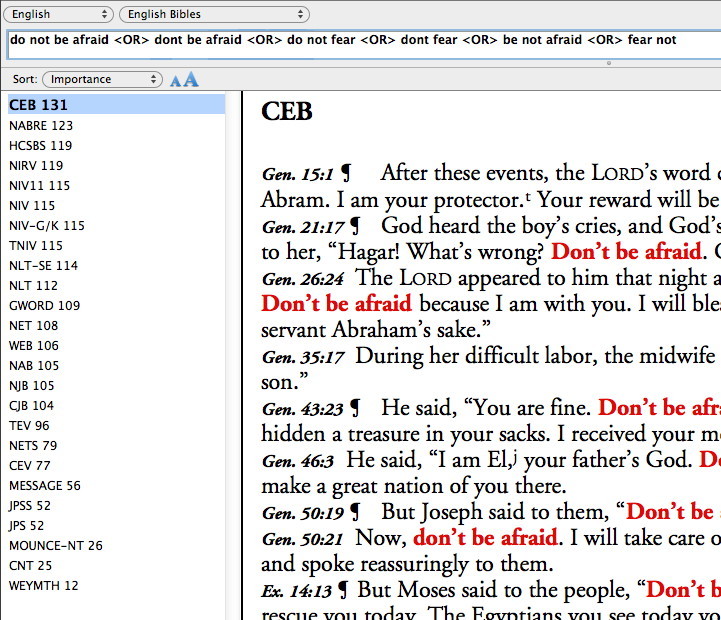721x620 pixels.
Task: Open the English Bibles collection dropdown
Action: (x=214, y=15)
